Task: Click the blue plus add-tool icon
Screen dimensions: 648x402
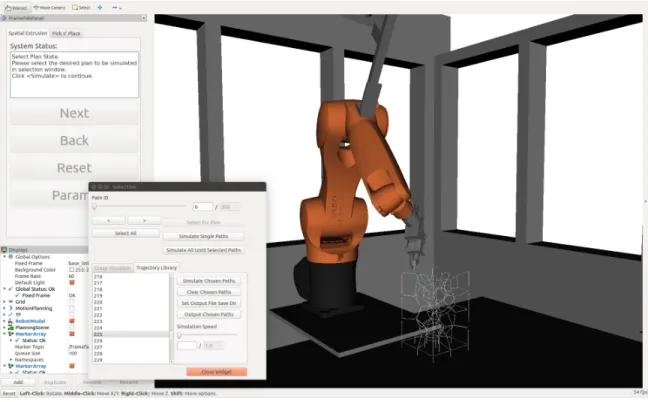Action: [100, 7]
